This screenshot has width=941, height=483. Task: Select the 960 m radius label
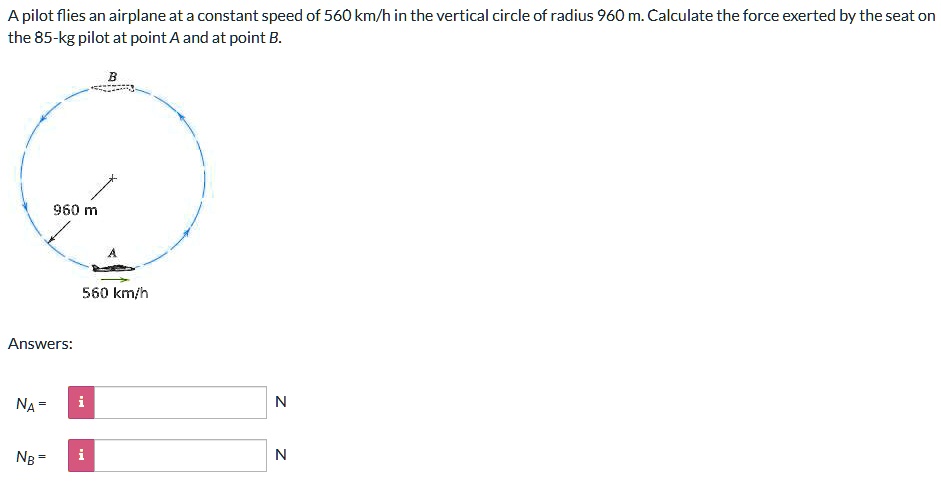pyautogui.click(x=76, y=210)
